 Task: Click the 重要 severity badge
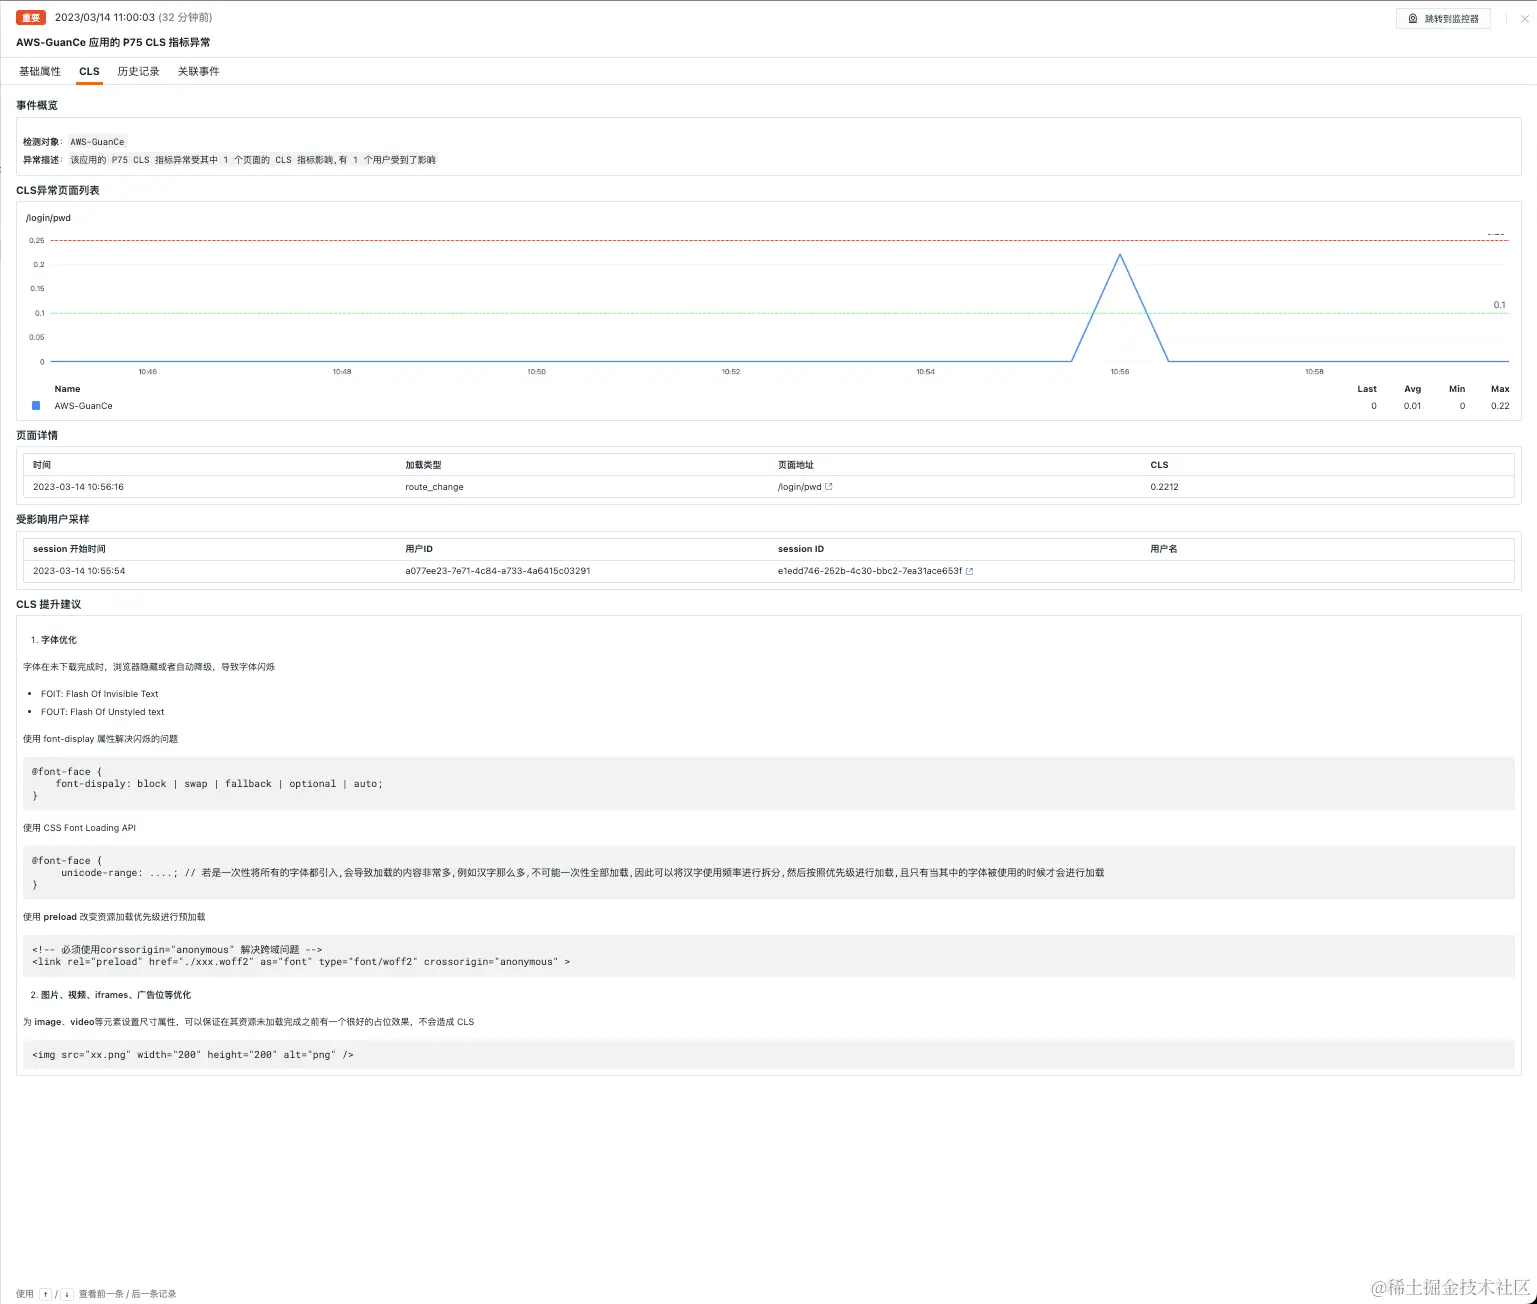point(31,17)
